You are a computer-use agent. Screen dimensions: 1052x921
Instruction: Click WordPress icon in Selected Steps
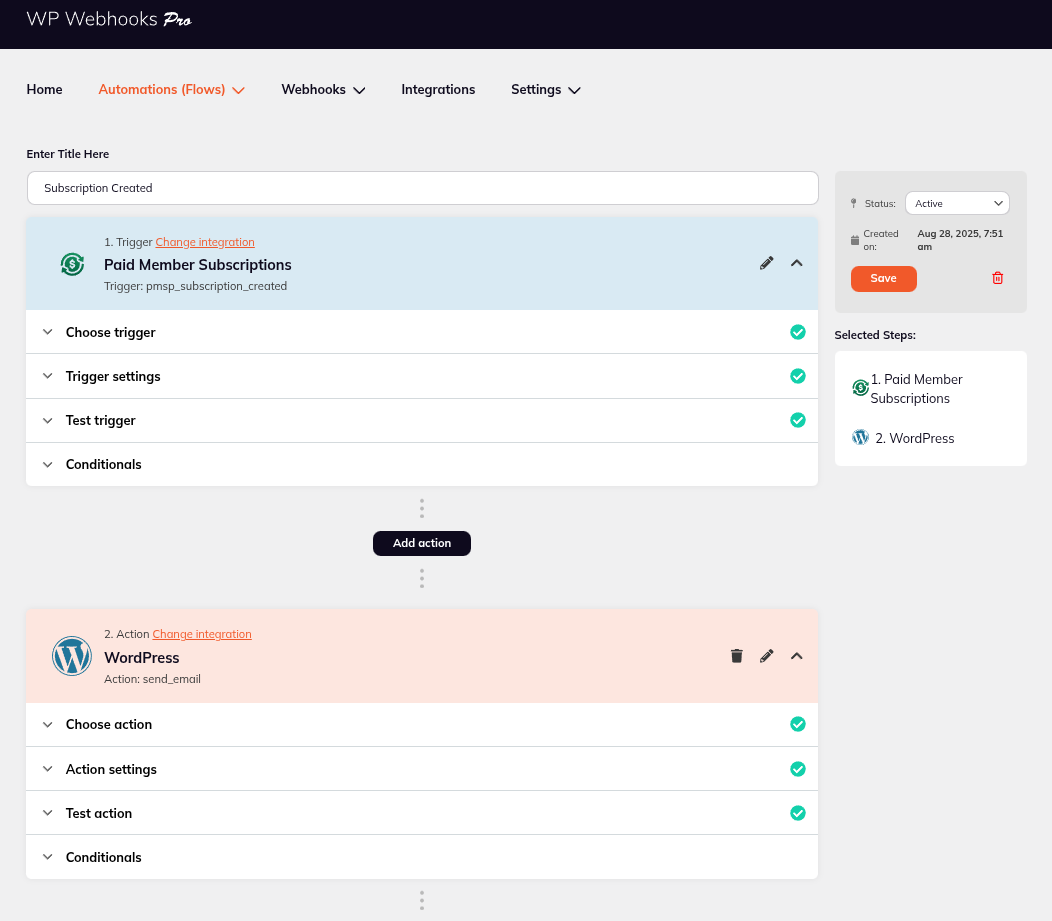pos(860,437)
